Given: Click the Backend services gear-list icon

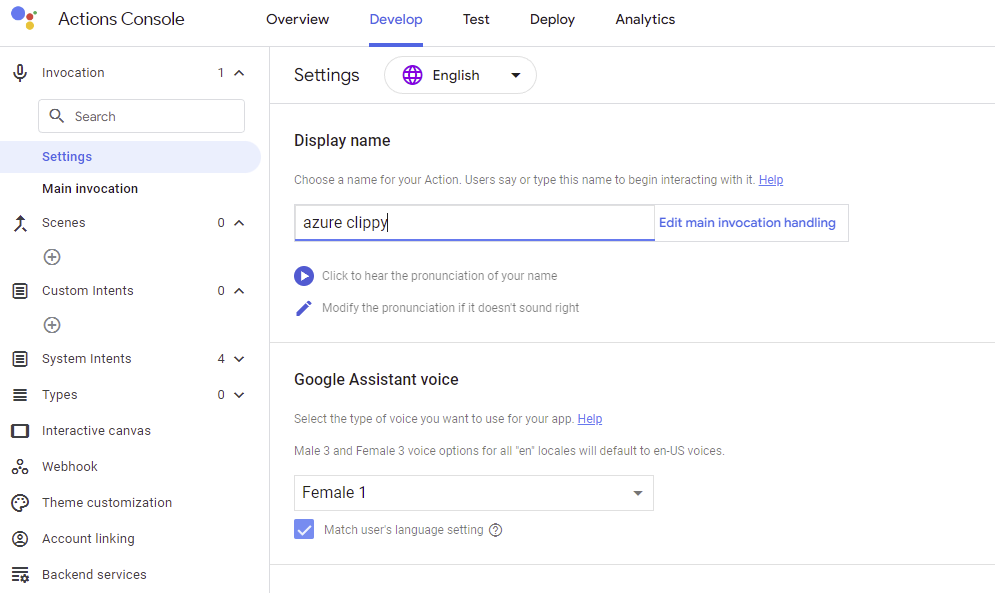Looking at the screenshot, I should [20, 575].
